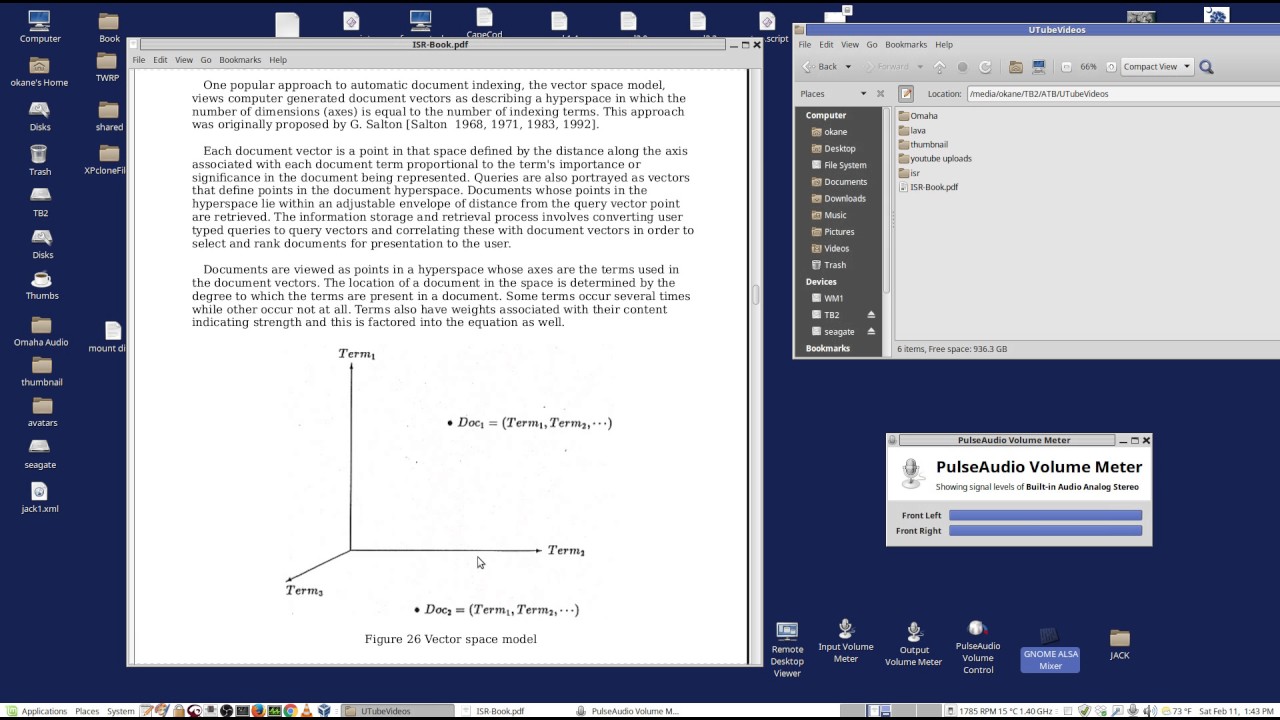Select the youtube uploads folder

point(935,158)
